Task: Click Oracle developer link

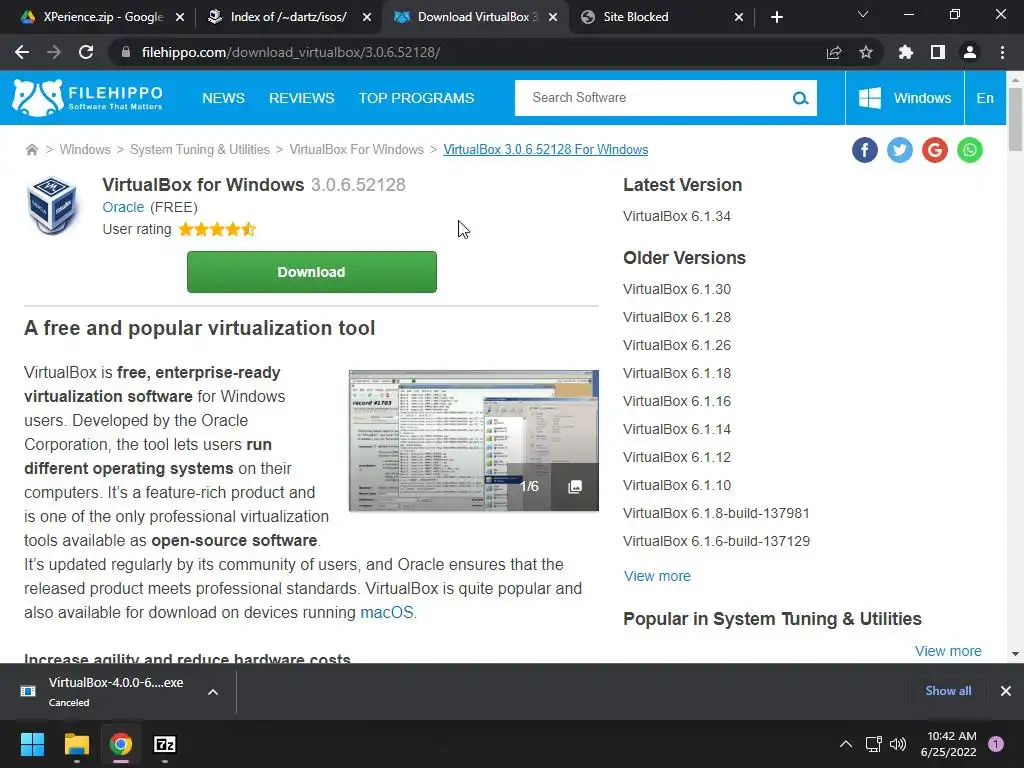Action: click(x=123, y=207)
